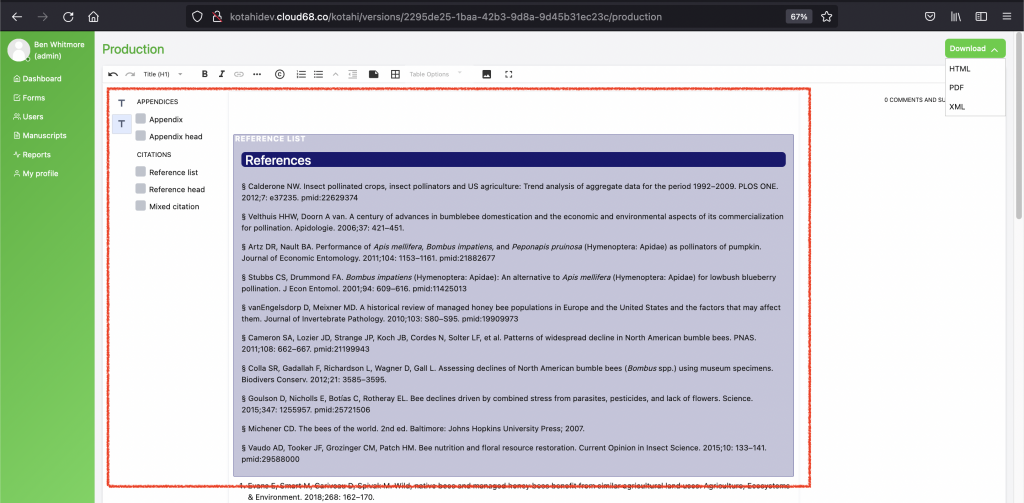Open the browser library icon
The image size is (1024, 503).
pyautogui.click(x=955, y=16)
